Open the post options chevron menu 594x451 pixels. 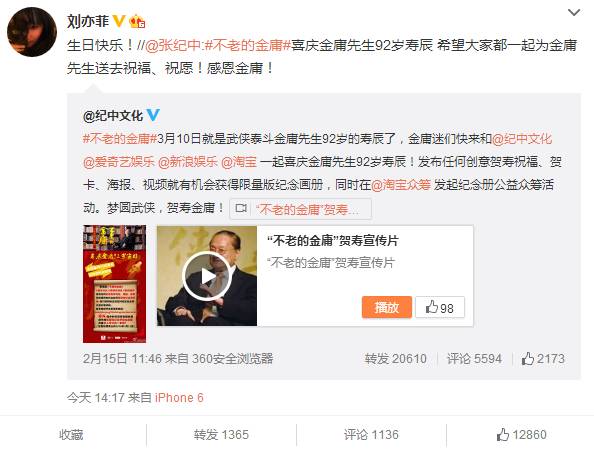[574, 13]
